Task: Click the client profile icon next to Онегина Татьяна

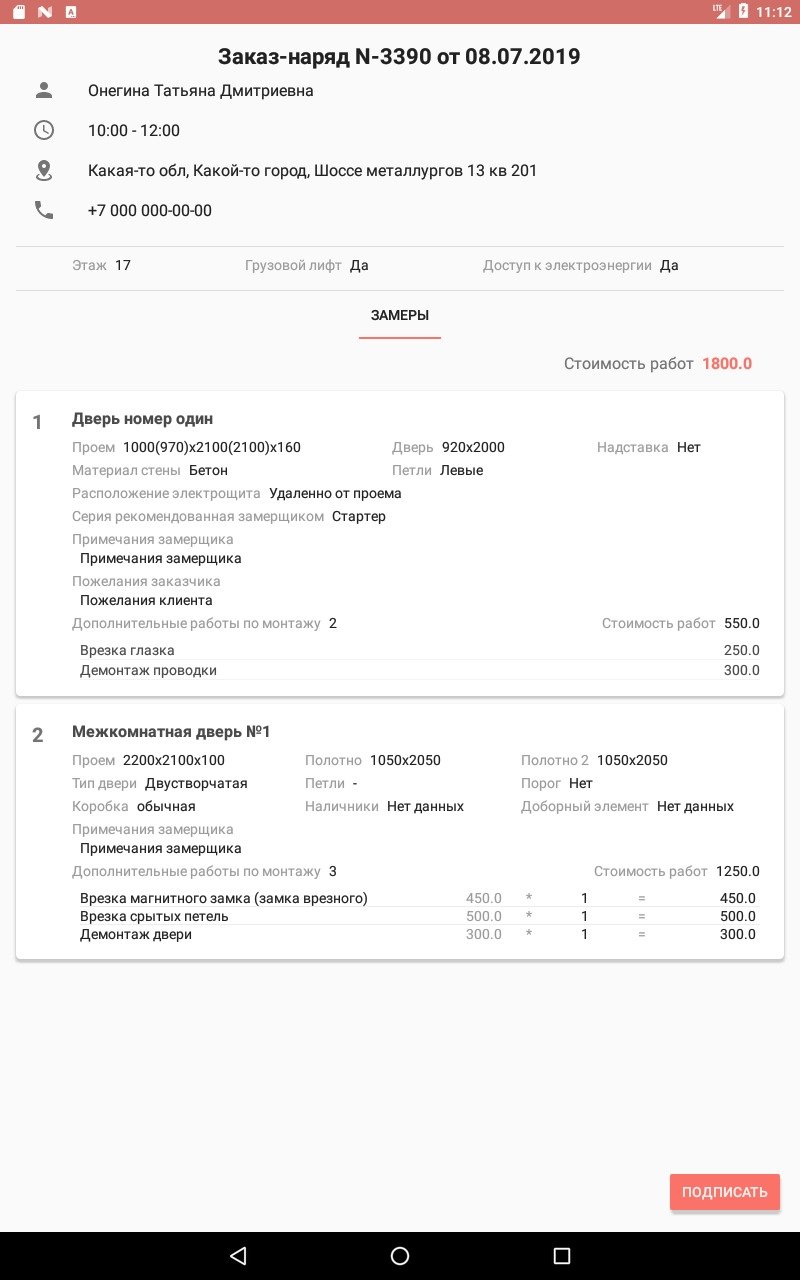Action: coord(44,90)
